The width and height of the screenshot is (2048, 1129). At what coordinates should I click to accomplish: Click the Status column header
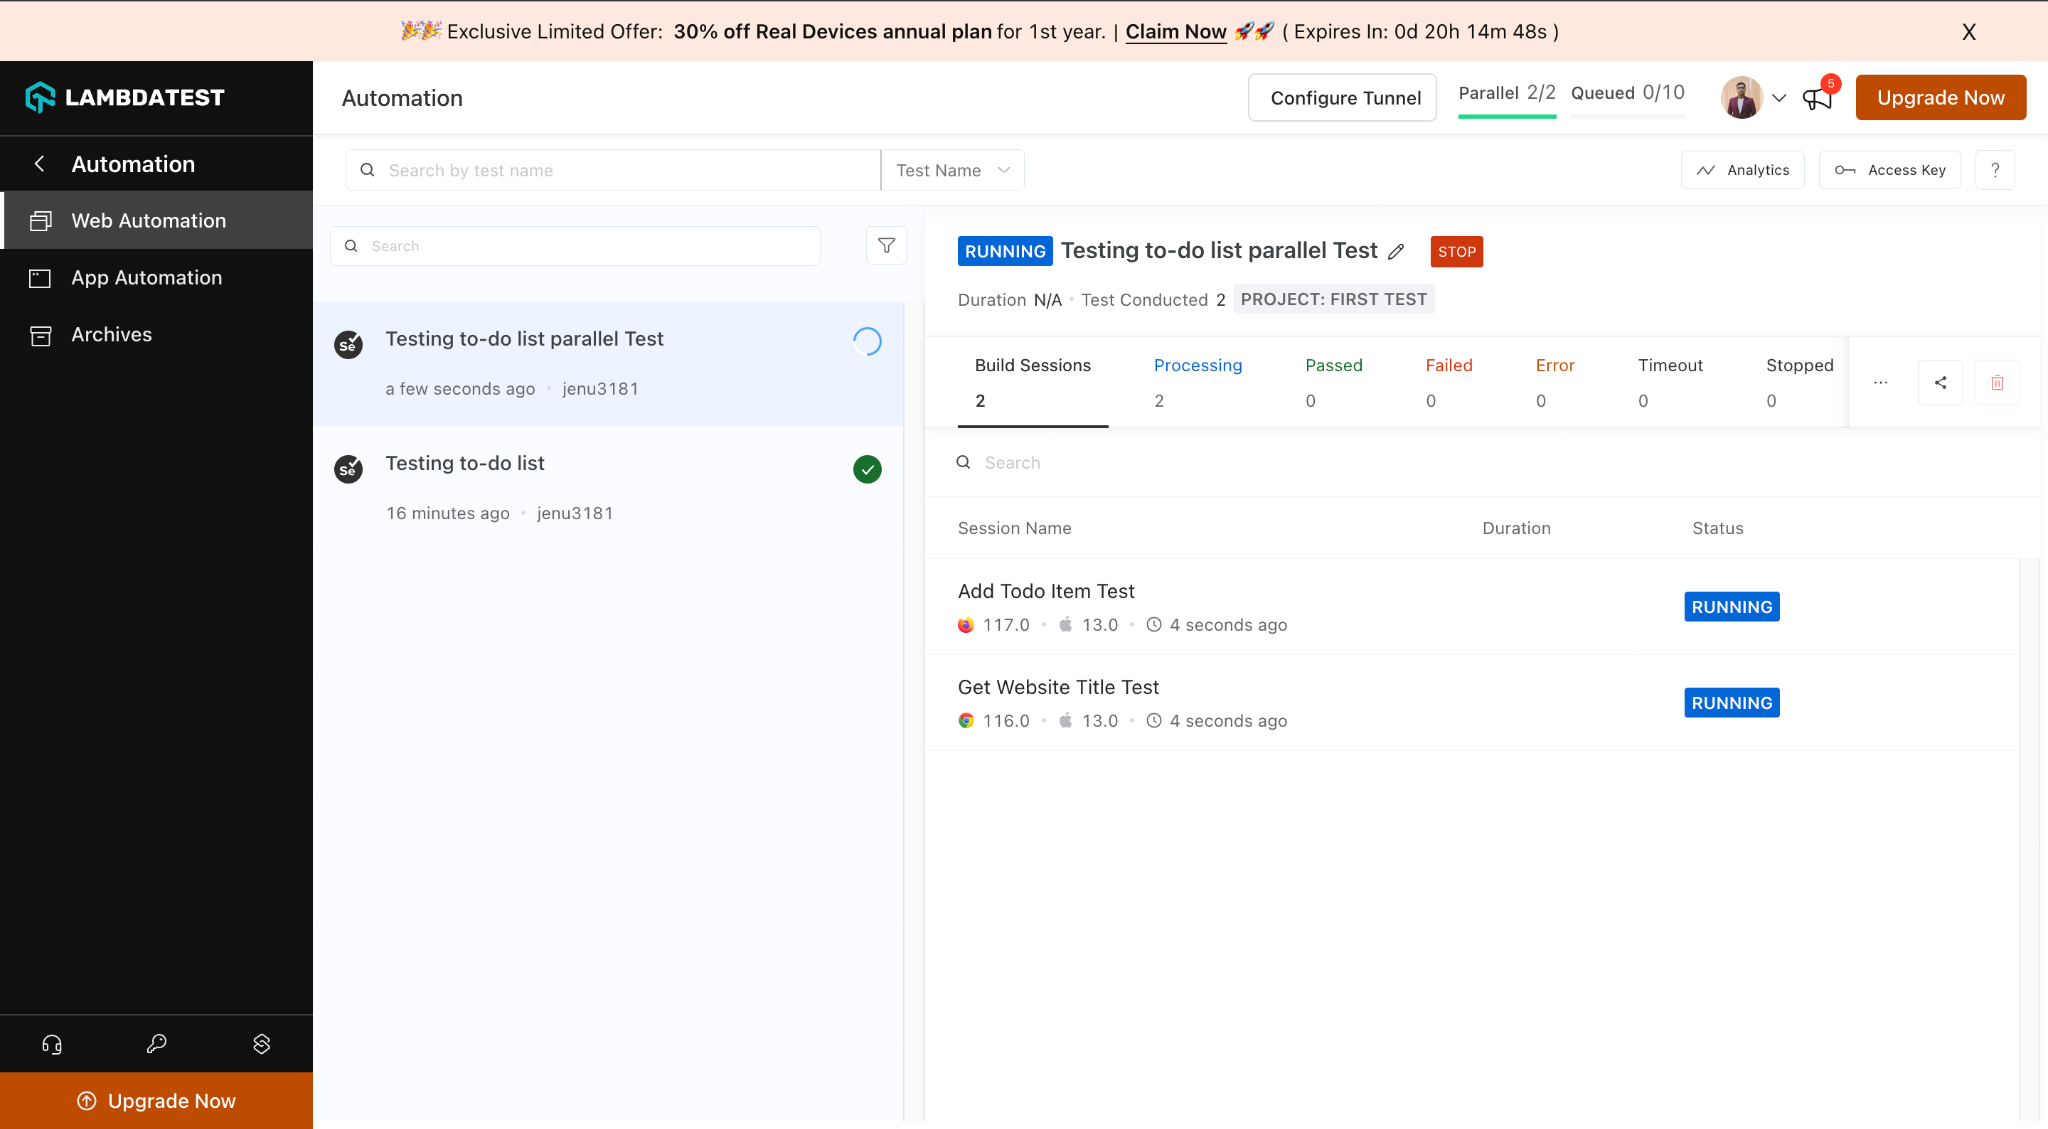[1717, 528]
